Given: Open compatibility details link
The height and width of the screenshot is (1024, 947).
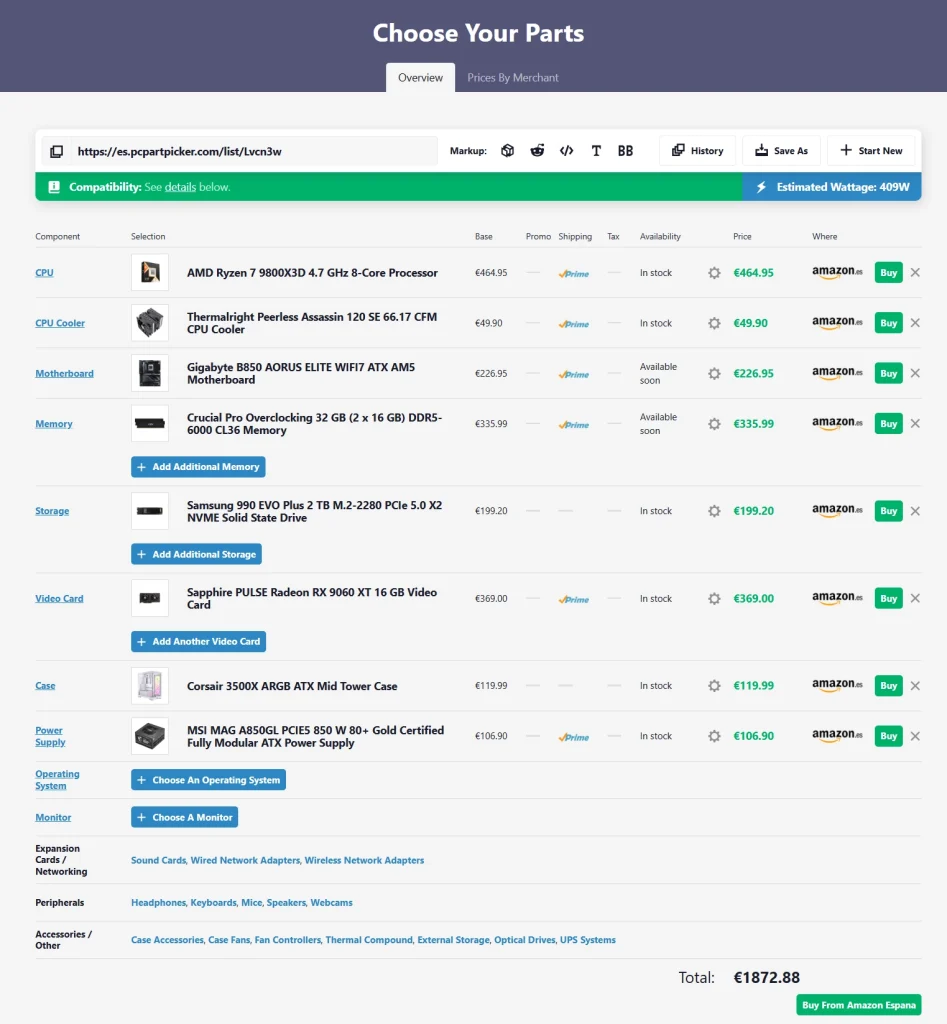Looking at the screenshot, I should click(x=180, y=187).
